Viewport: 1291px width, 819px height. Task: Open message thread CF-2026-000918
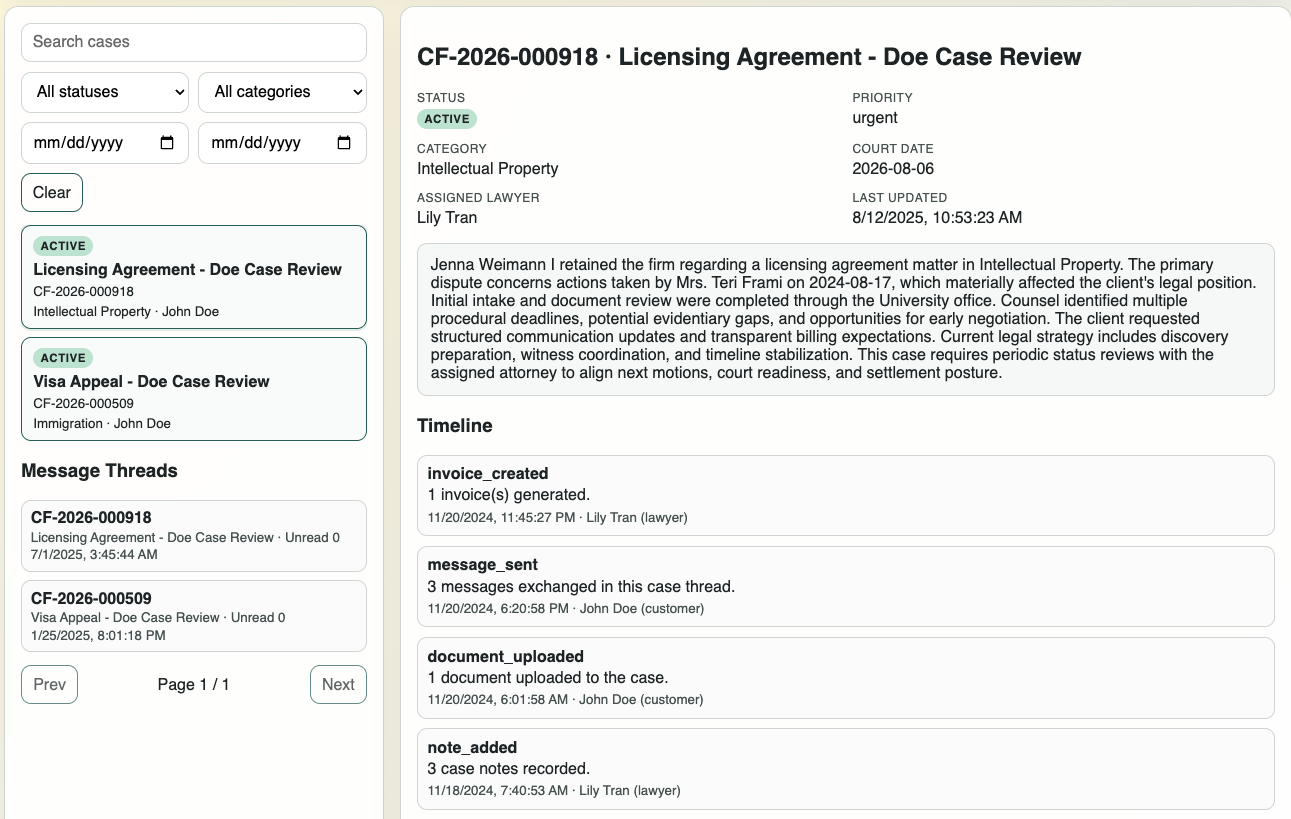tap(194, 536)
